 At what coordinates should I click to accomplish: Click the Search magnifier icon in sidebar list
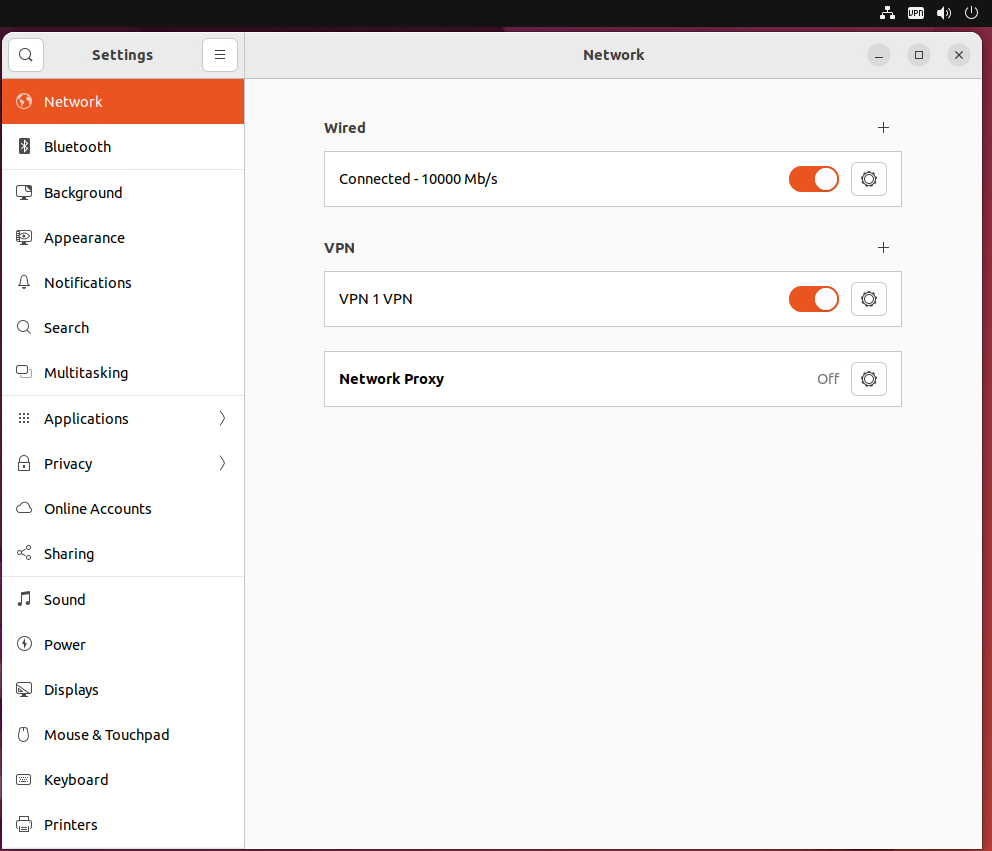24,327
